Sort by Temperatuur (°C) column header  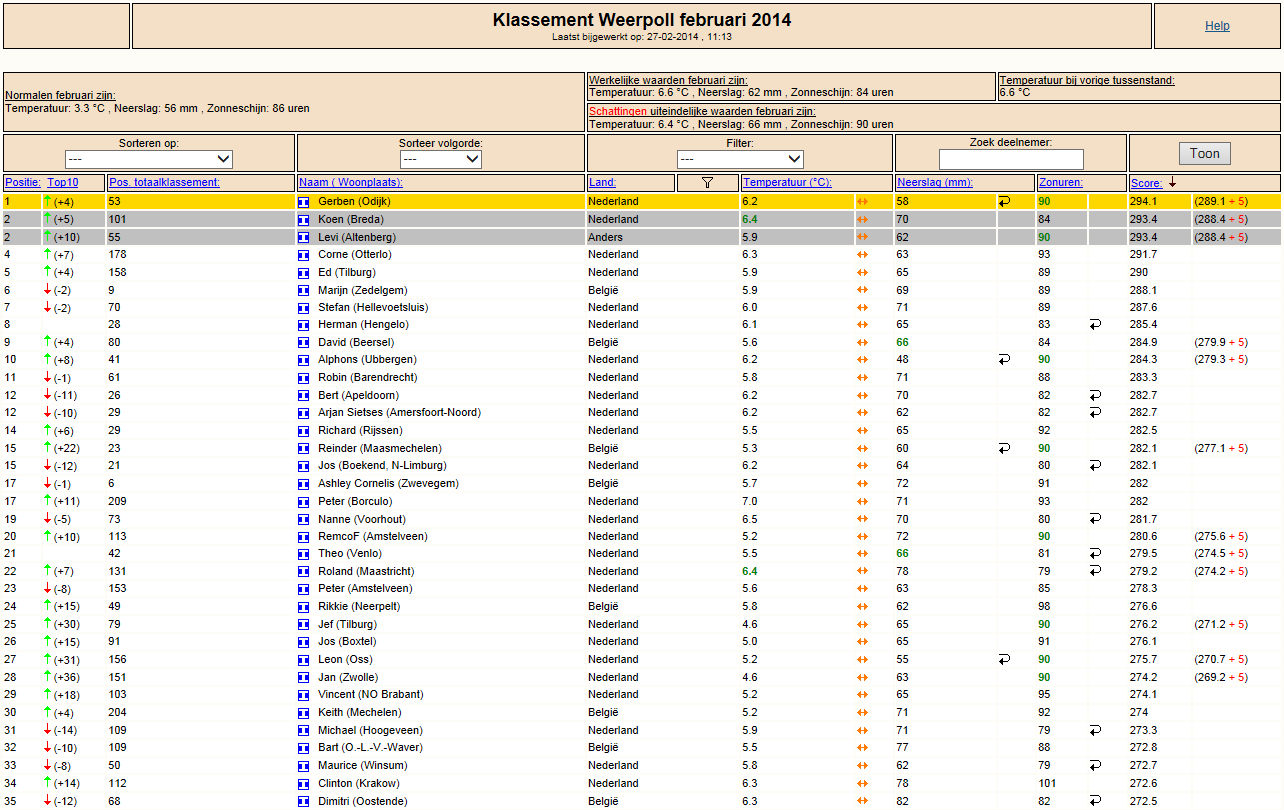click(788, 183)
